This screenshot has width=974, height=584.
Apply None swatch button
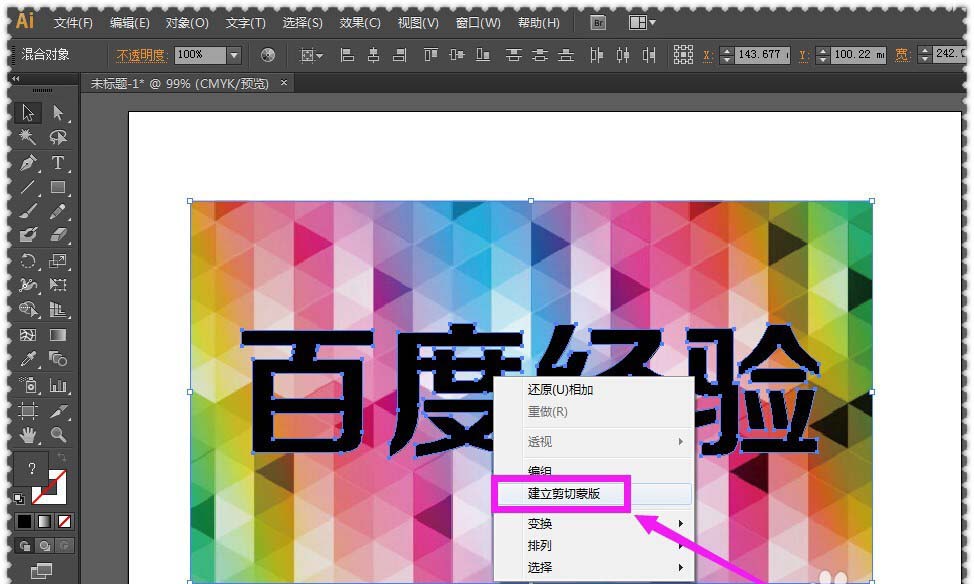point(64,521)
